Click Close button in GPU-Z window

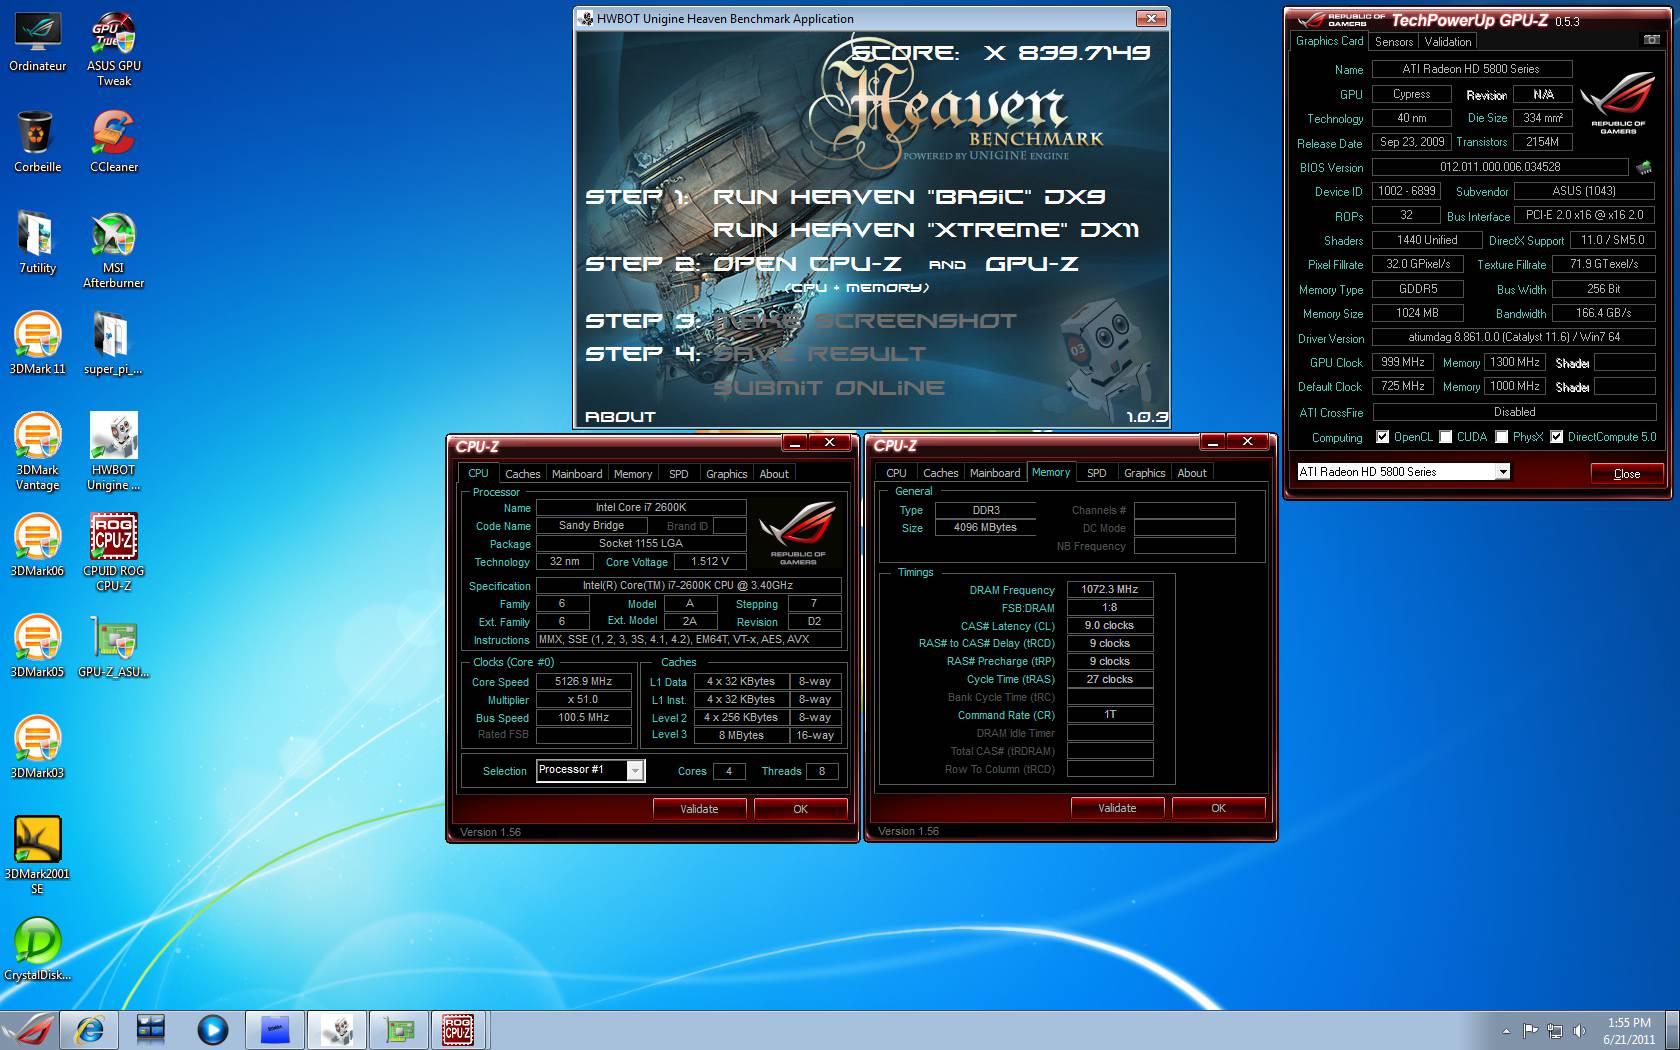pyautogui.click(x=1626, y=473)
